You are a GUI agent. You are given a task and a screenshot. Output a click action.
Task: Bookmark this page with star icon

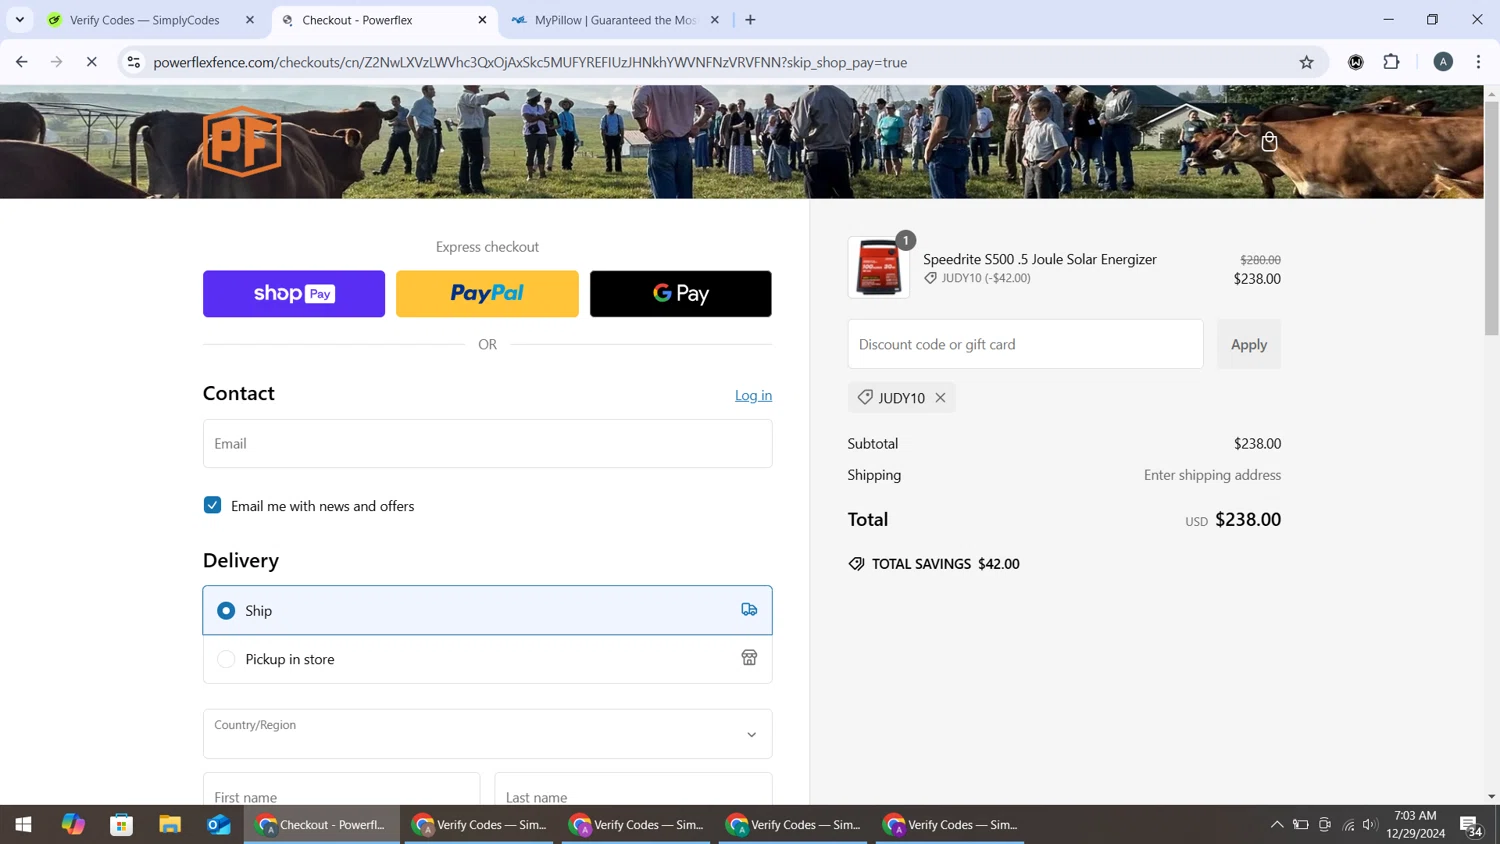coord(1306,62)
